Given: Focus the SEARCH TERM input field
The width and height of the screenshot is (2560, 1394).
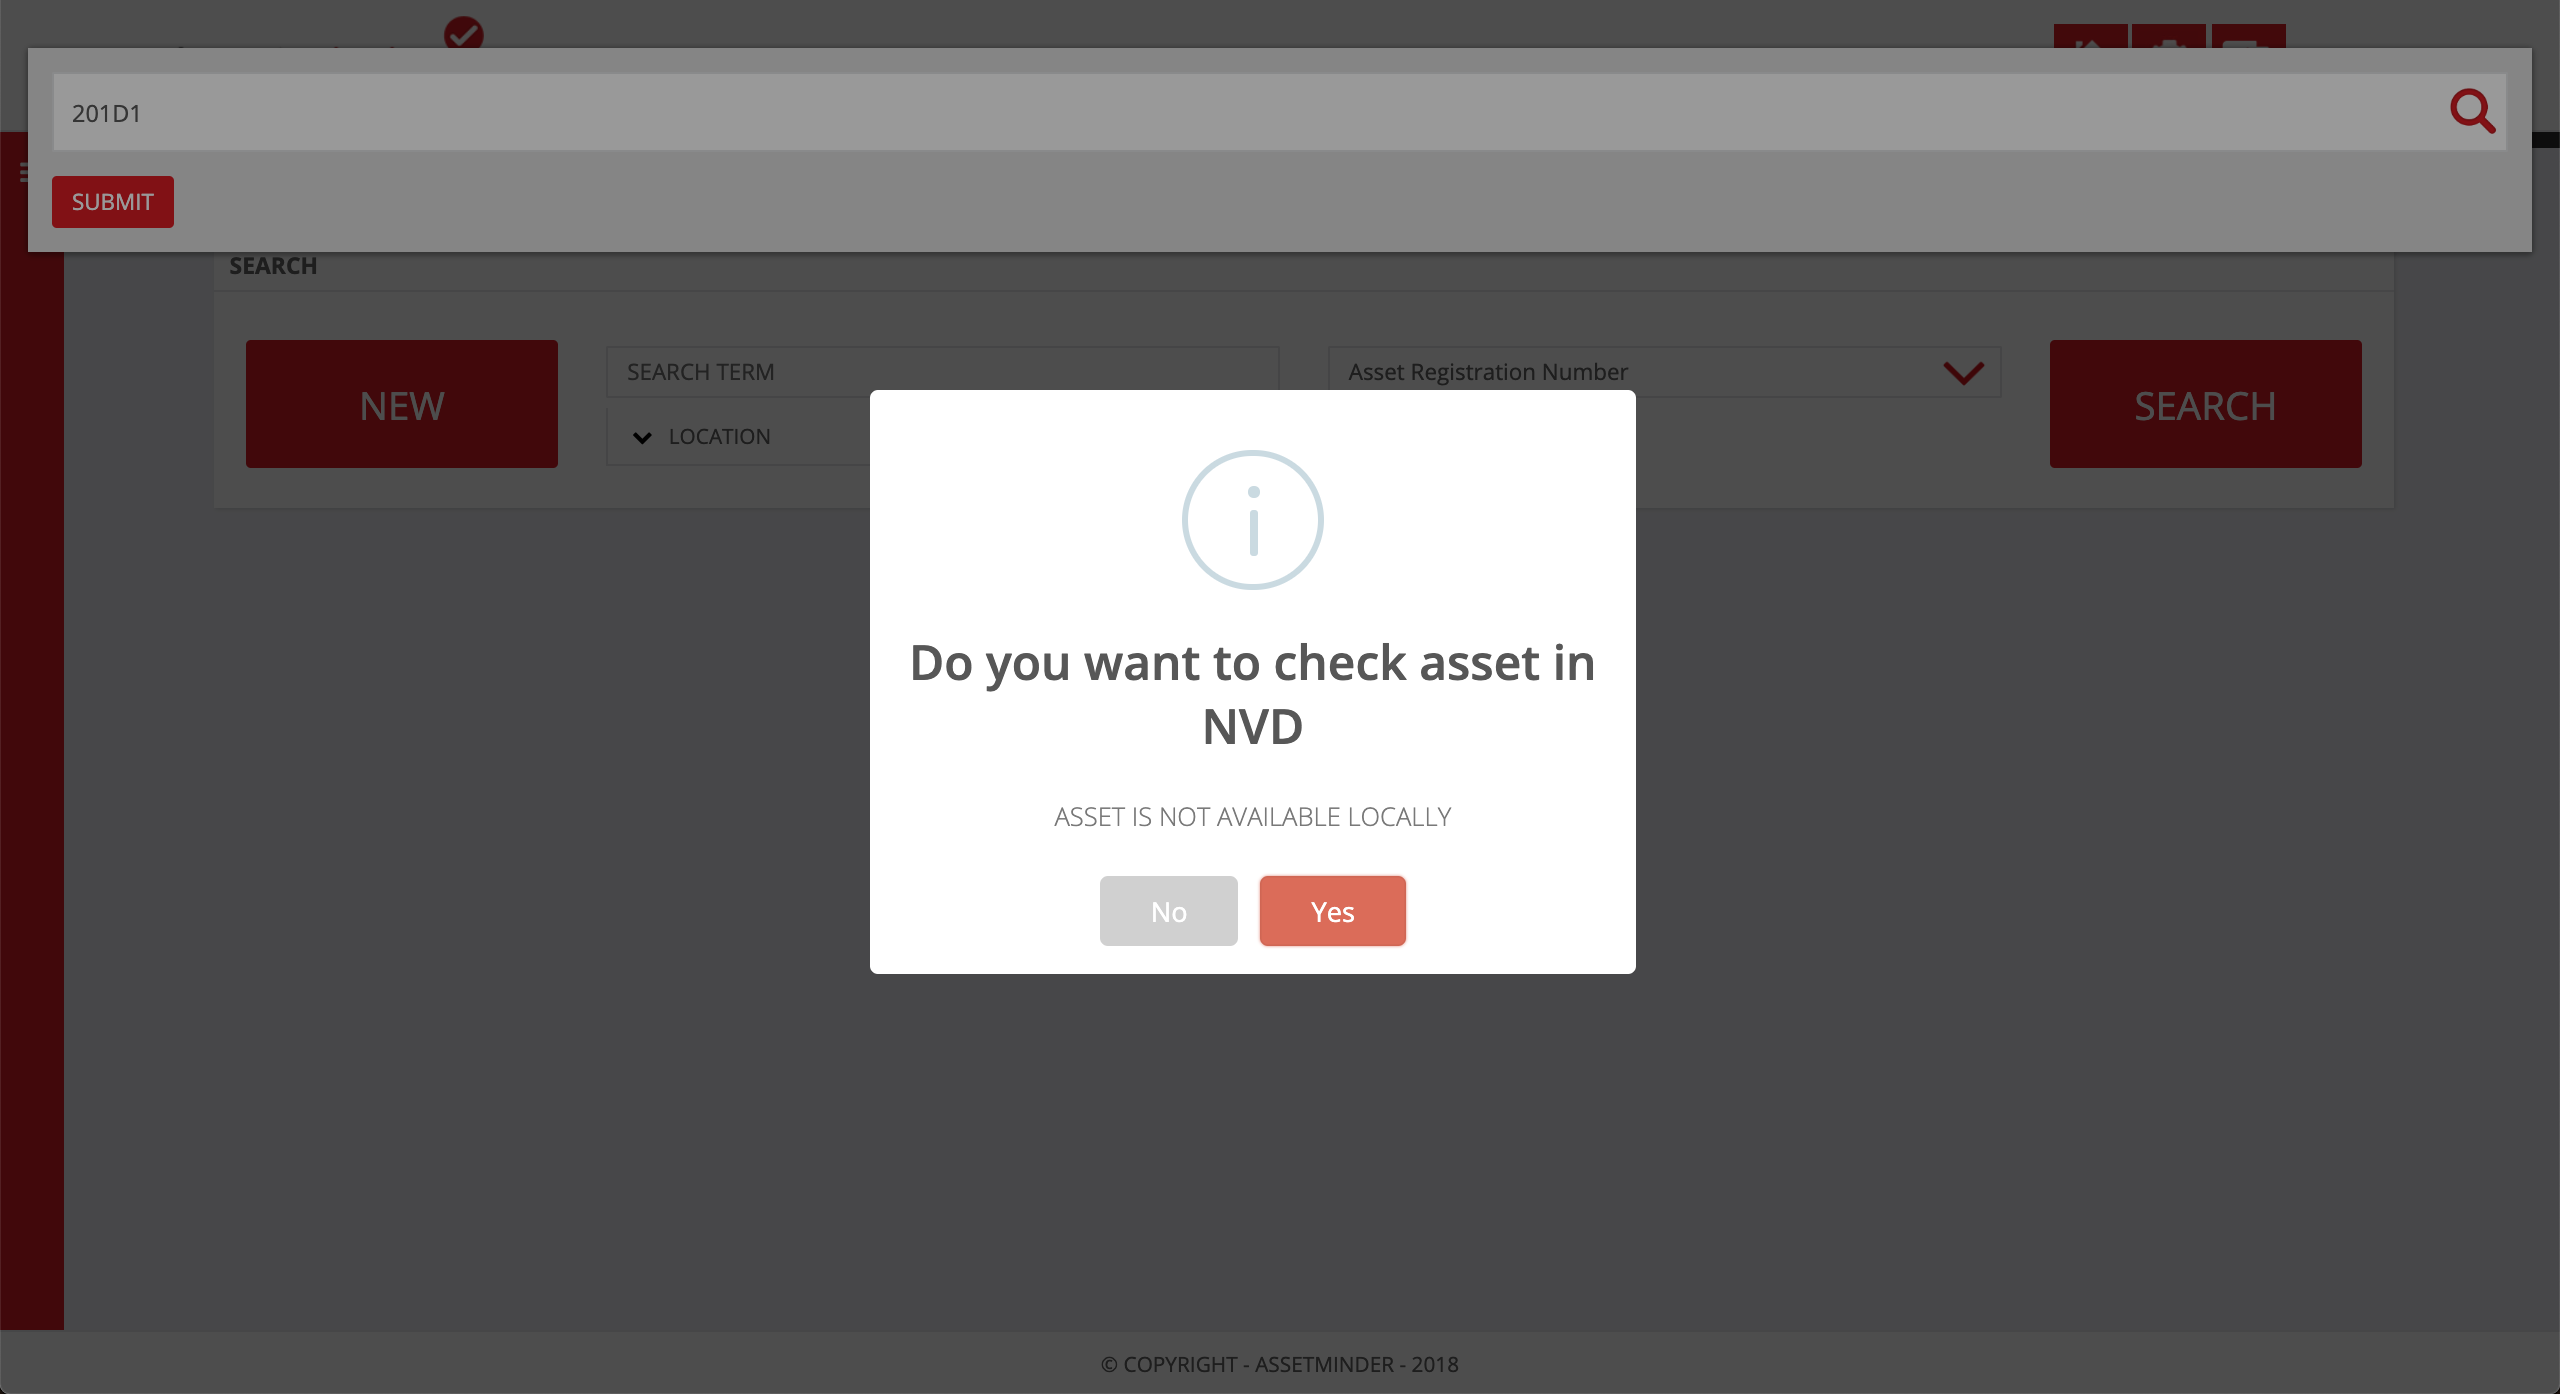Looking at the screenshot, I should coord(943,372).
